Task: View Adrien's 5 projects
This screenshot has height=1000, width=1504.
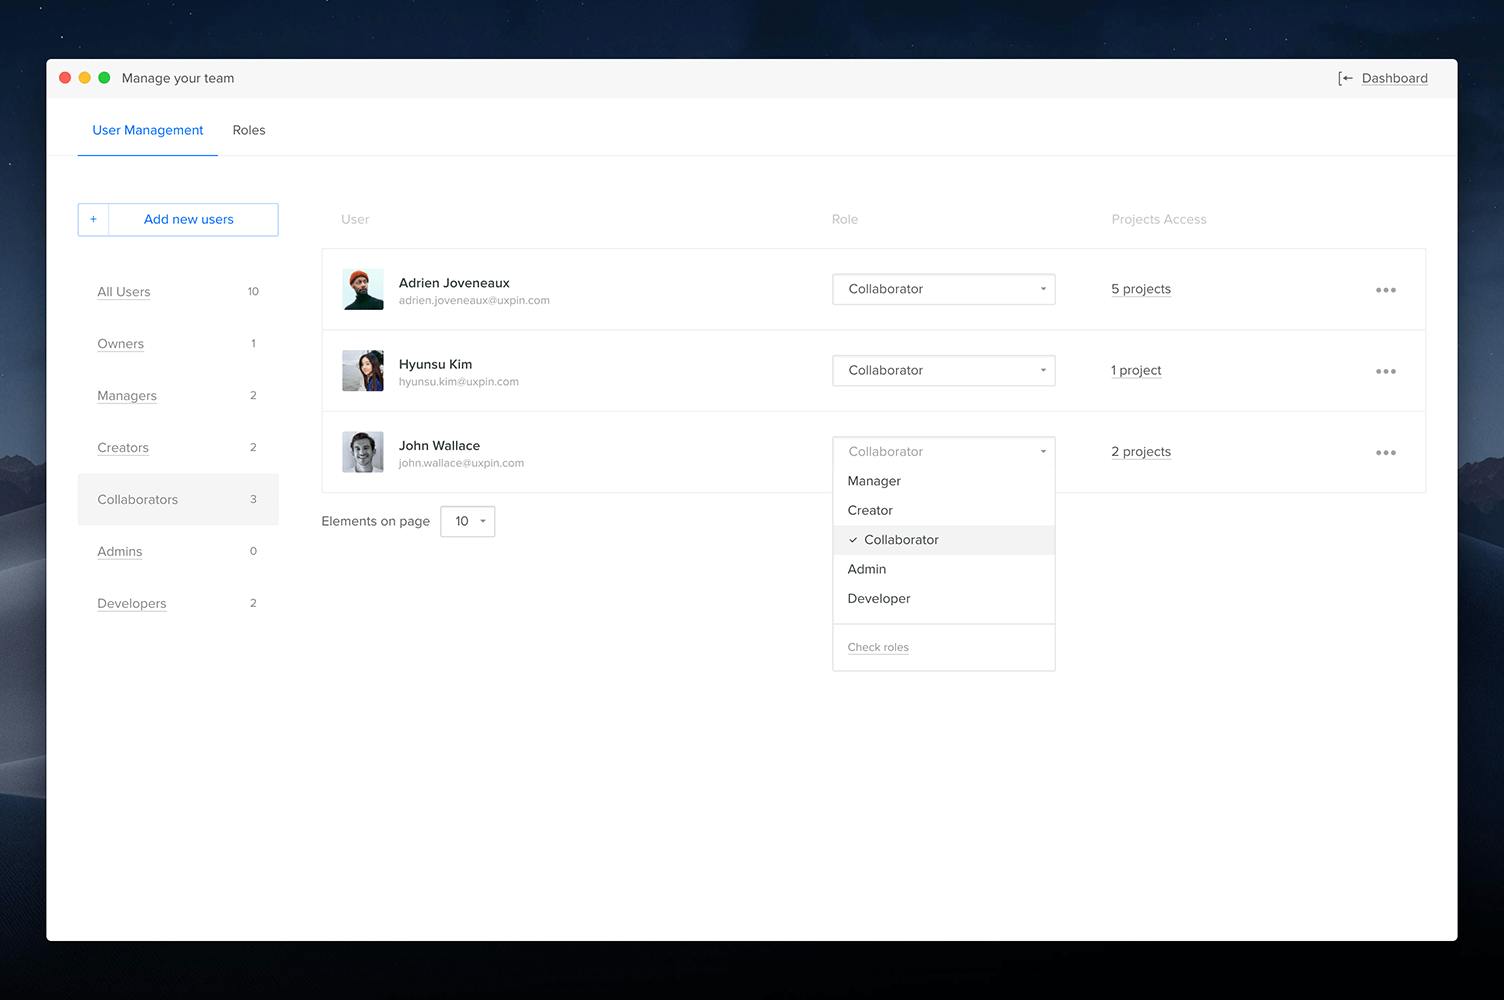Action: (x=1140, y=289)
